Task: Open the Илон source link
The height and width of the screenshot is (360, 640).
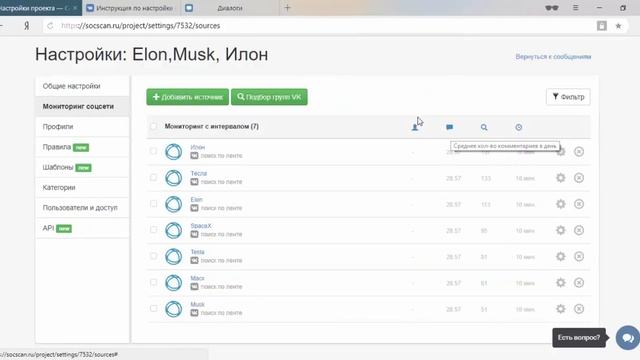Action: (x=198, y=147)
